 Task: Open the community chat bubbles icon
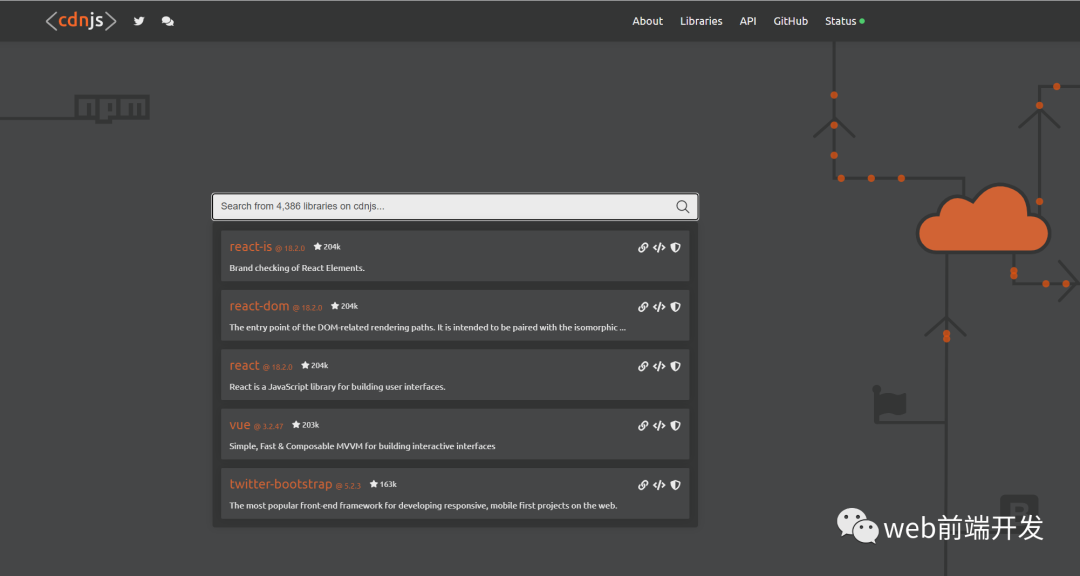[x=167, y=21]
